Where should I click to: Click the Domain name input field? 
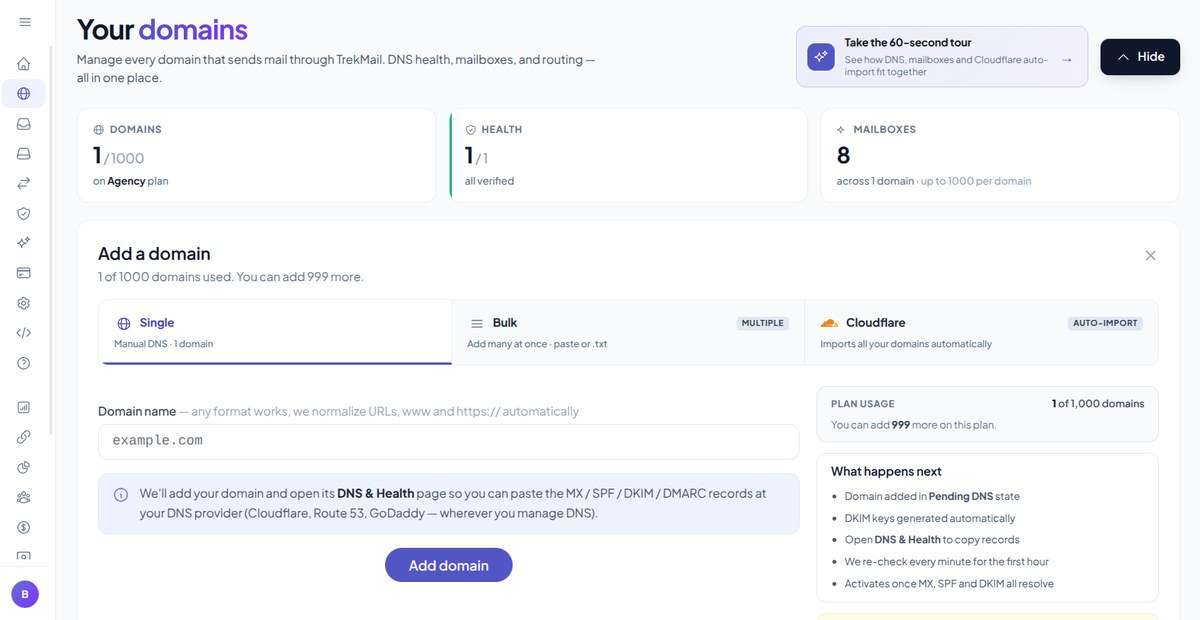click(x=448, y=441)
